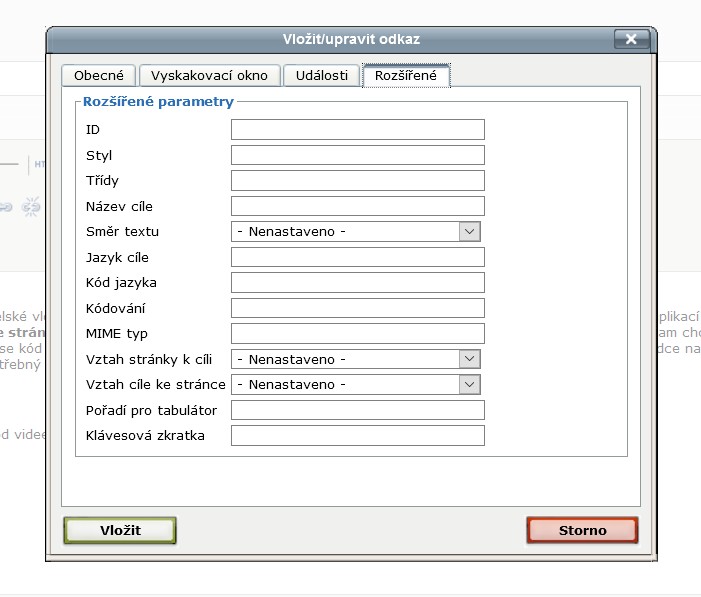The image size is (701, 597).
Task: Expand Vztah cíle ke stránce dropdown
Action: [x=356, y=384]
